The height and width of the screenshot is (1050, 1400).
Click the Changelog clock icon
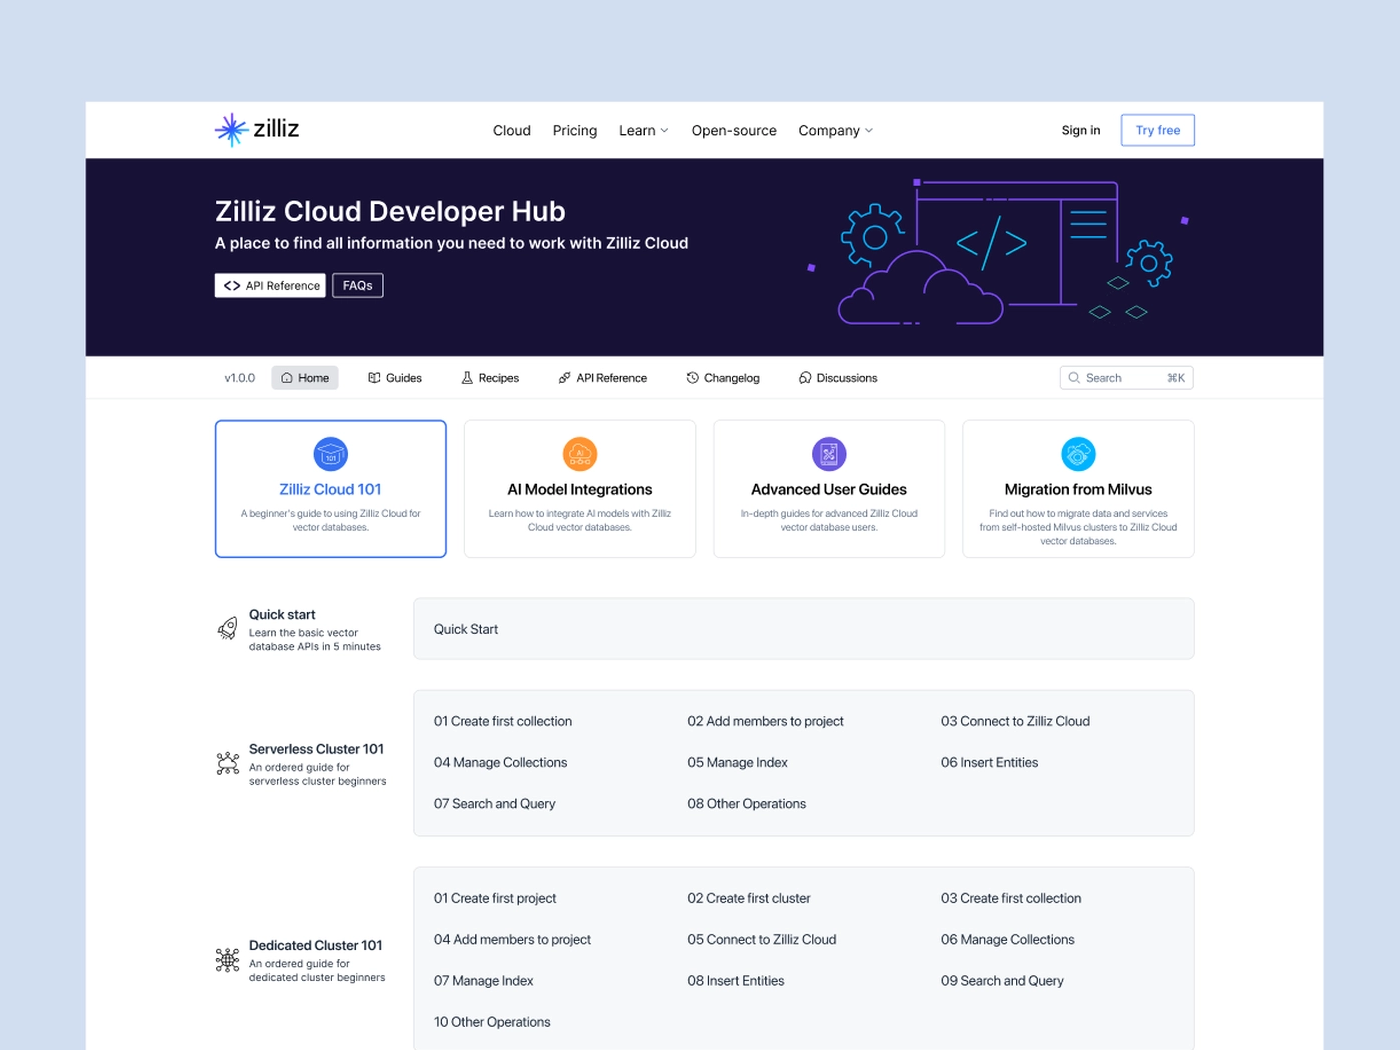691,377
